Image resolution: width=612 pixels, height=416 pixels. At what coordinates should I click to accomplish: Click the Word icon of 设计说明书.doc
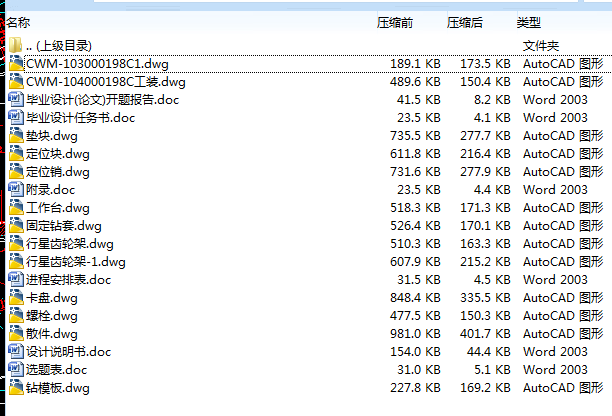click(x=16, y=351)
